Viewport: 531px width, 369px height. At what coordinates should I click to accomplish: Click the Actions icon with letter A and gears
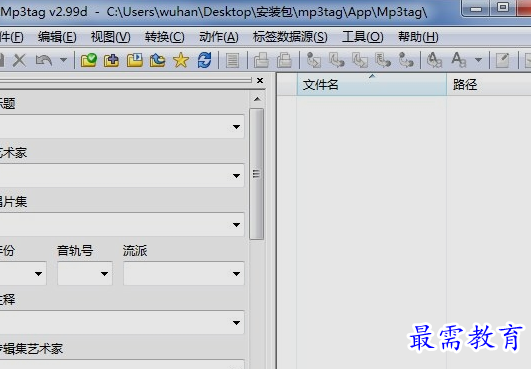[434, 61]
